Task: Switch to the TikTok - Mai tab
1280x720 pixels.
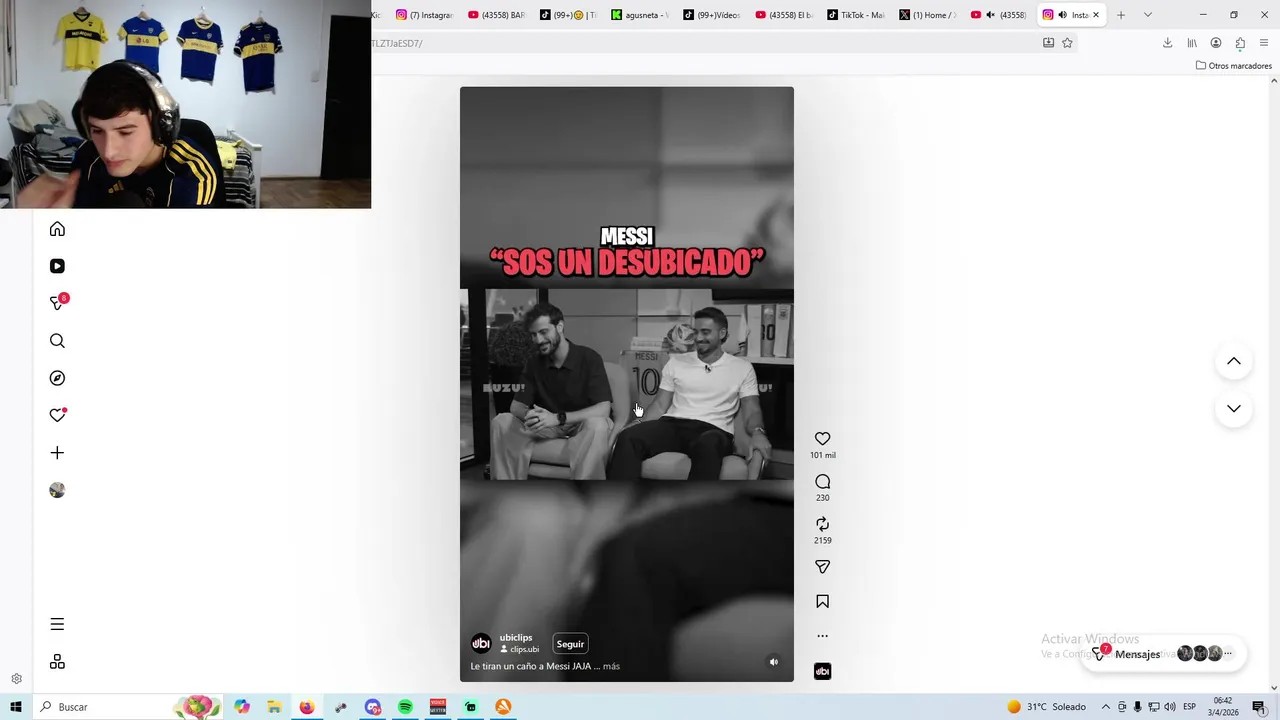Action: pyautogui.click(x=856, y=15)
